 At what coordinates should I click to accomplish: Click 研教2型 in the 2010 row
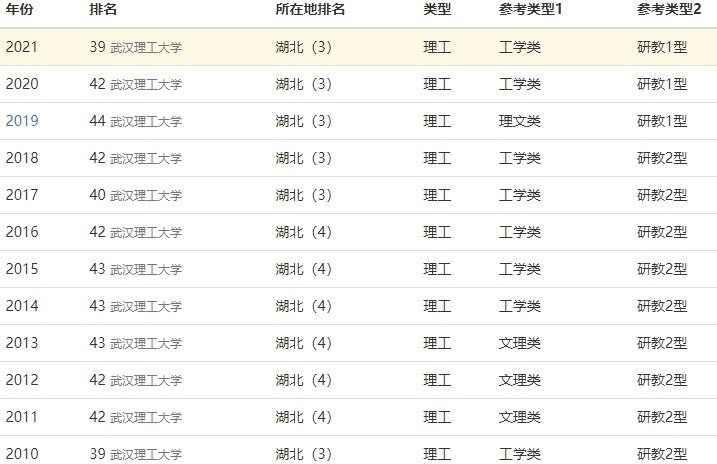click(662, 454)
